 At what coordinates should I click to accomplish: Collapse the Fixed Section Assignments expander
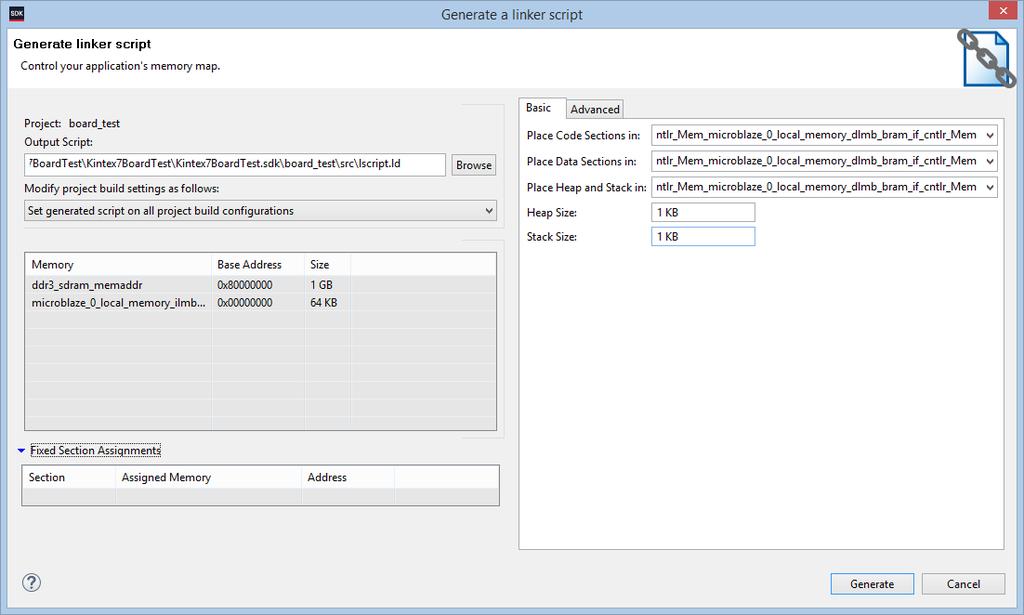click(22, 450)
